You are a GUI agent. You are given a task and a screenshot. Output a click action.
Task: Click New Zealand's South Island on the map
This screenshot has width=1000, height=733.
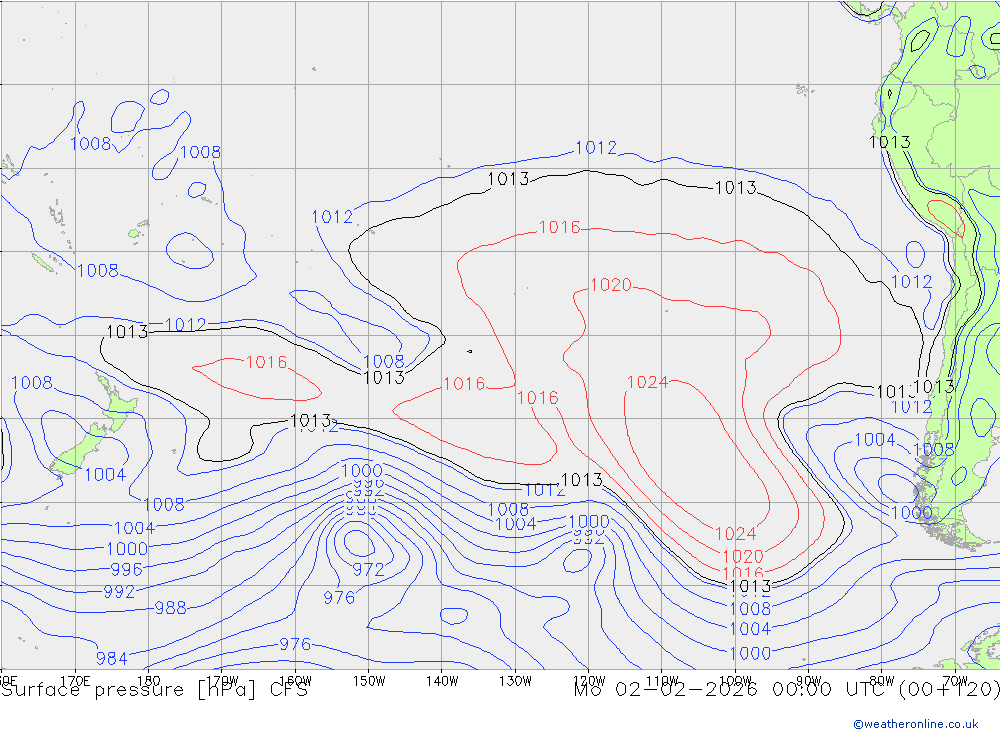78,450
